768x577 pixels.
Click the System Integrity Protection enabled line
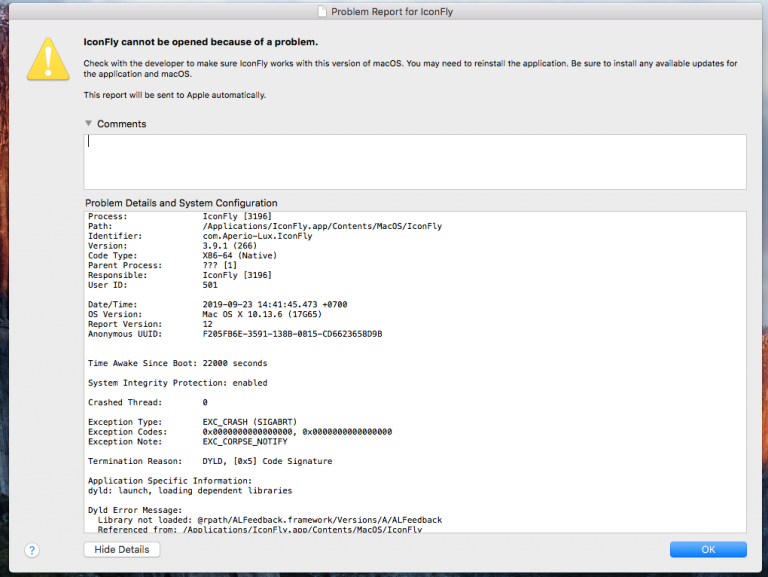click(x=178, y=383)
